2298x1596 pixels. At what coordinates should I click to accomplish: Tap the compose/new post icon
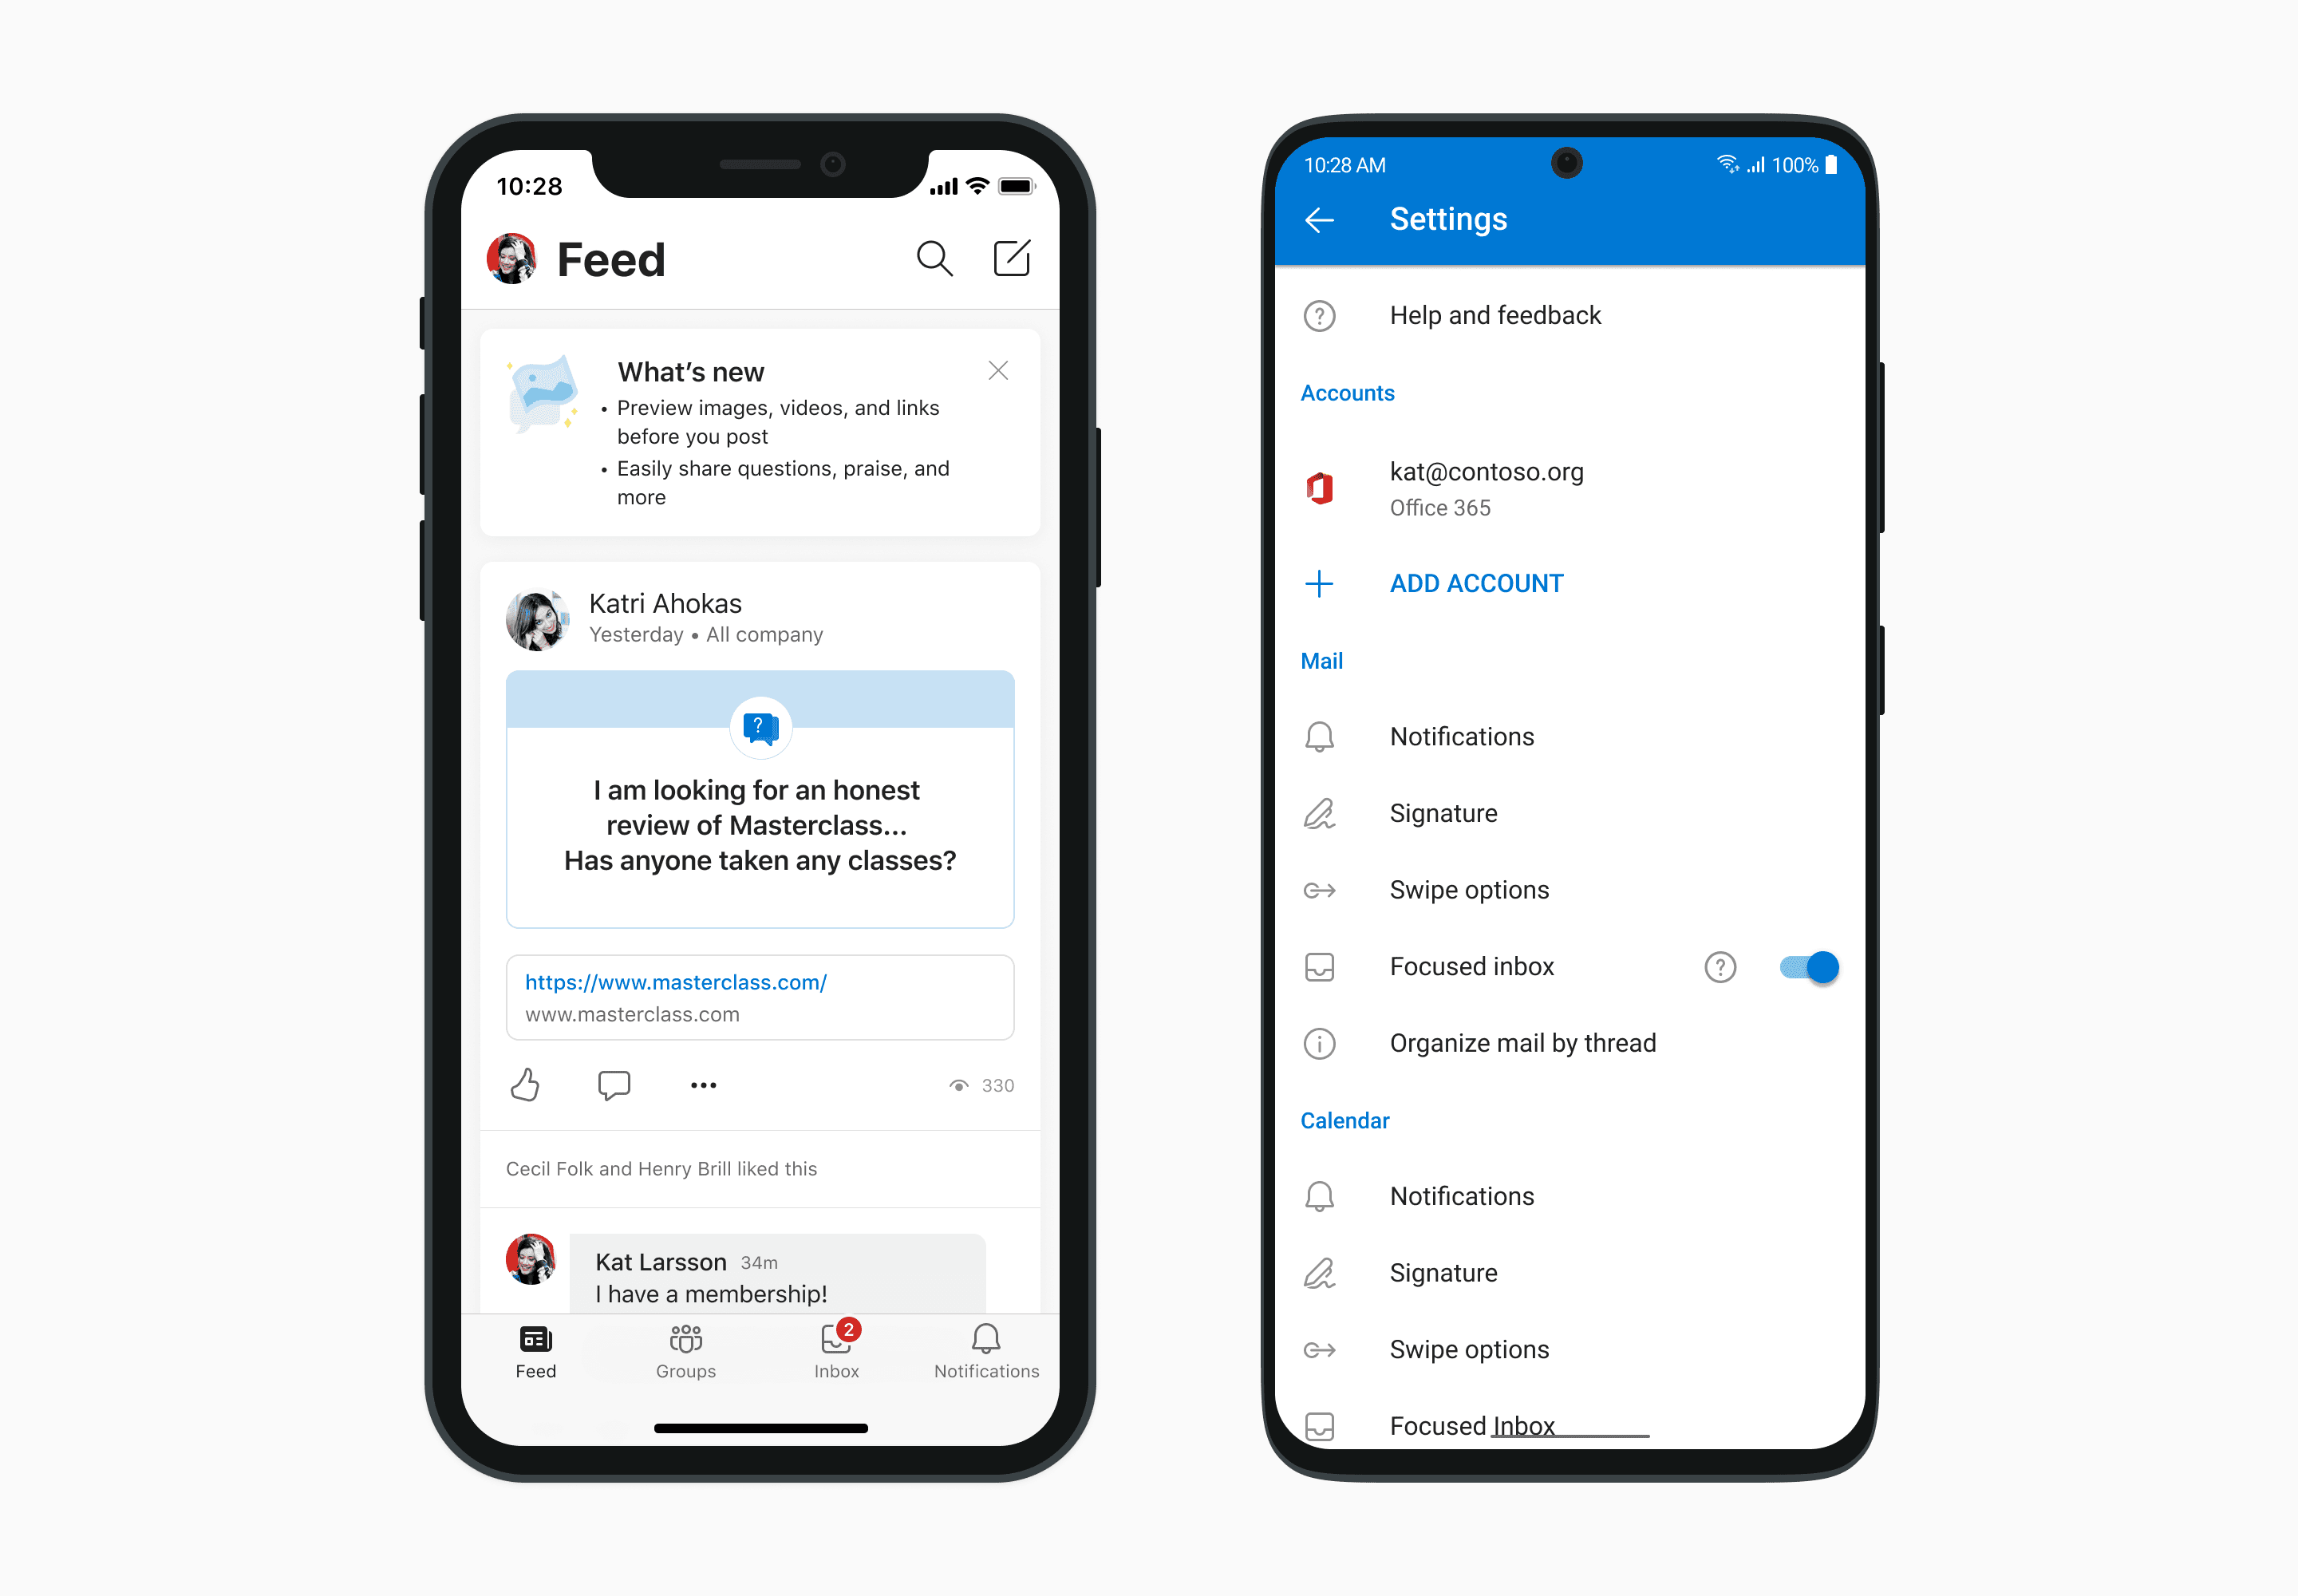[1011, 257]
